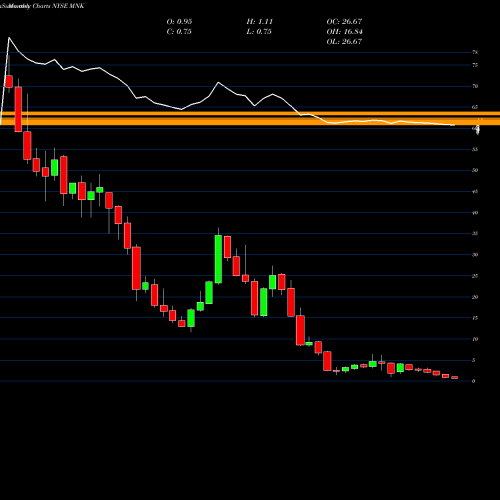Click the 25 price axis label
Screen dimensions: 500x500
pos(475,276)
